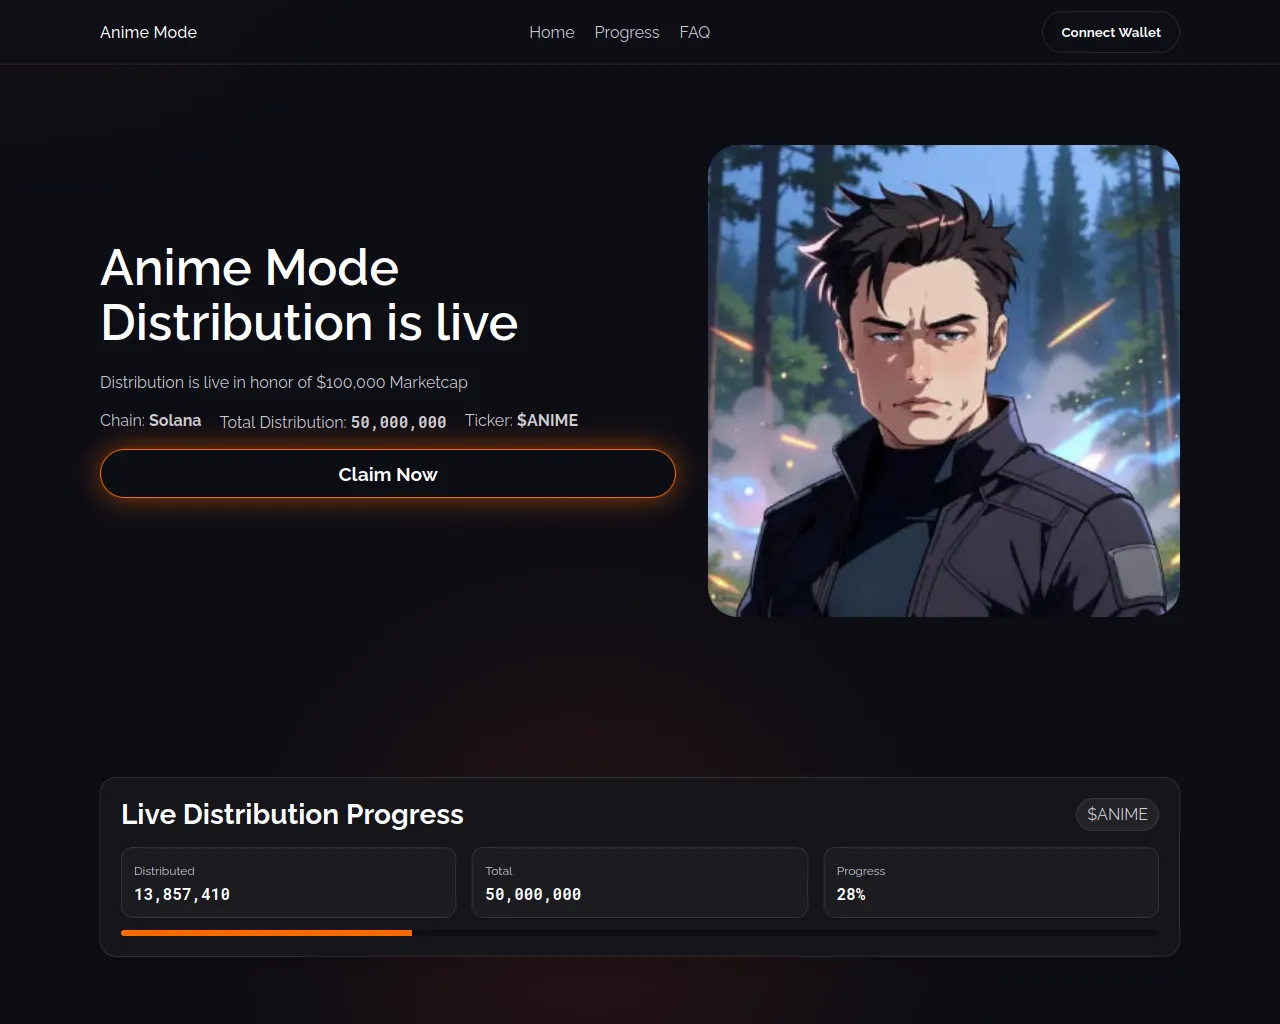Click the Connect Wallet button
Screen dimensions: 1280x1024
click(x=1111, y=32)
